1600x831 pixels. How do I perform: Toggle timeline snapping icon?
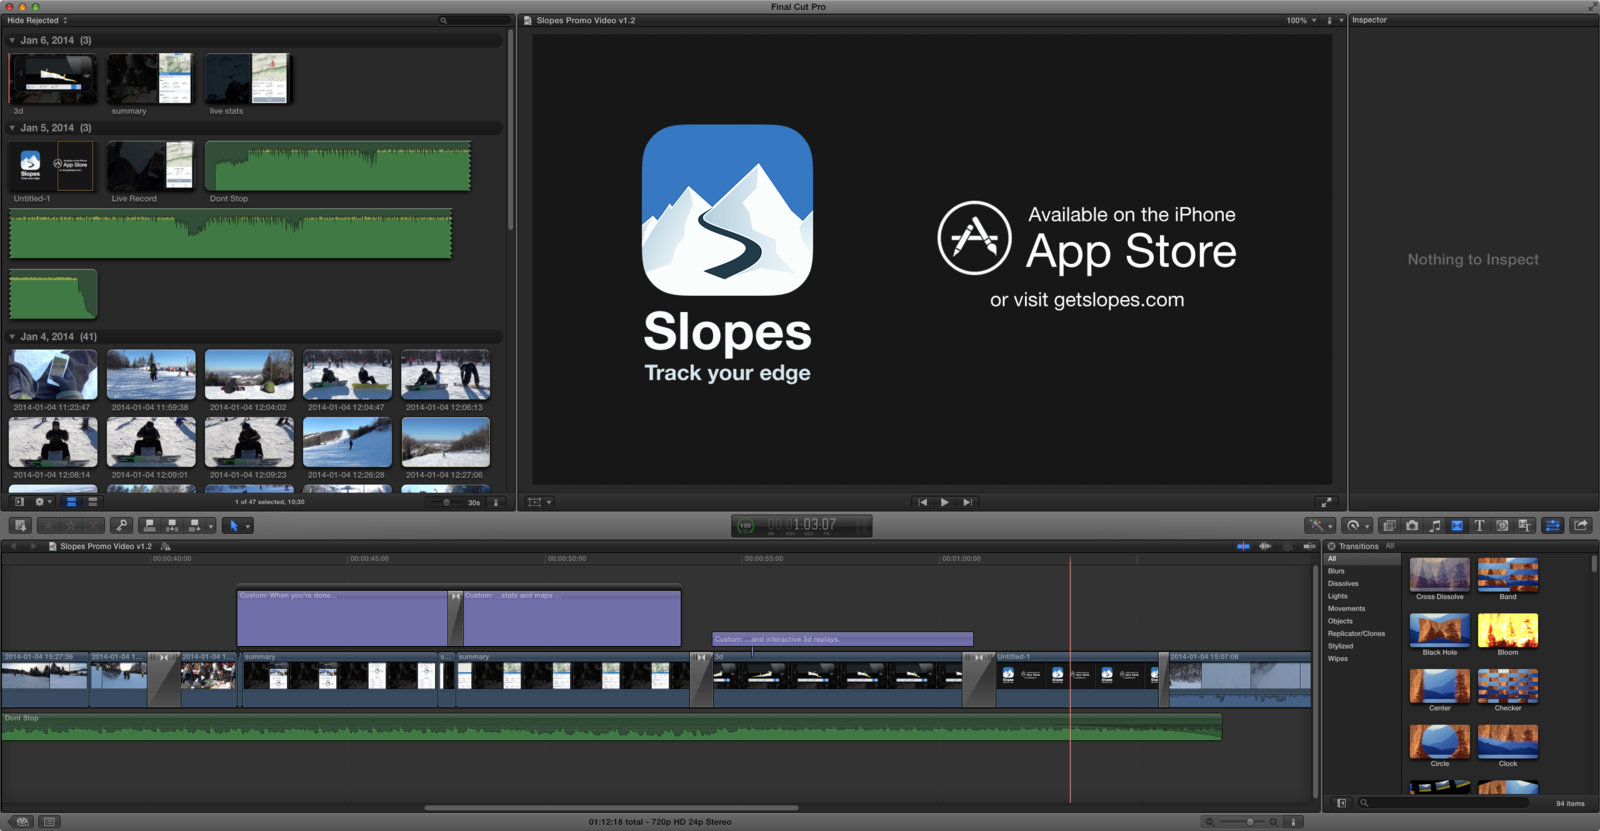tap(1309, 546)
